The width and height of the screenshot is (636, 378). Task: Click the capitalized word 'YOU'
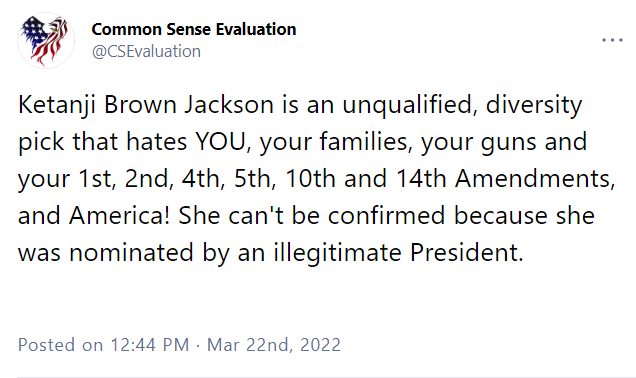(x=220, y=142)
